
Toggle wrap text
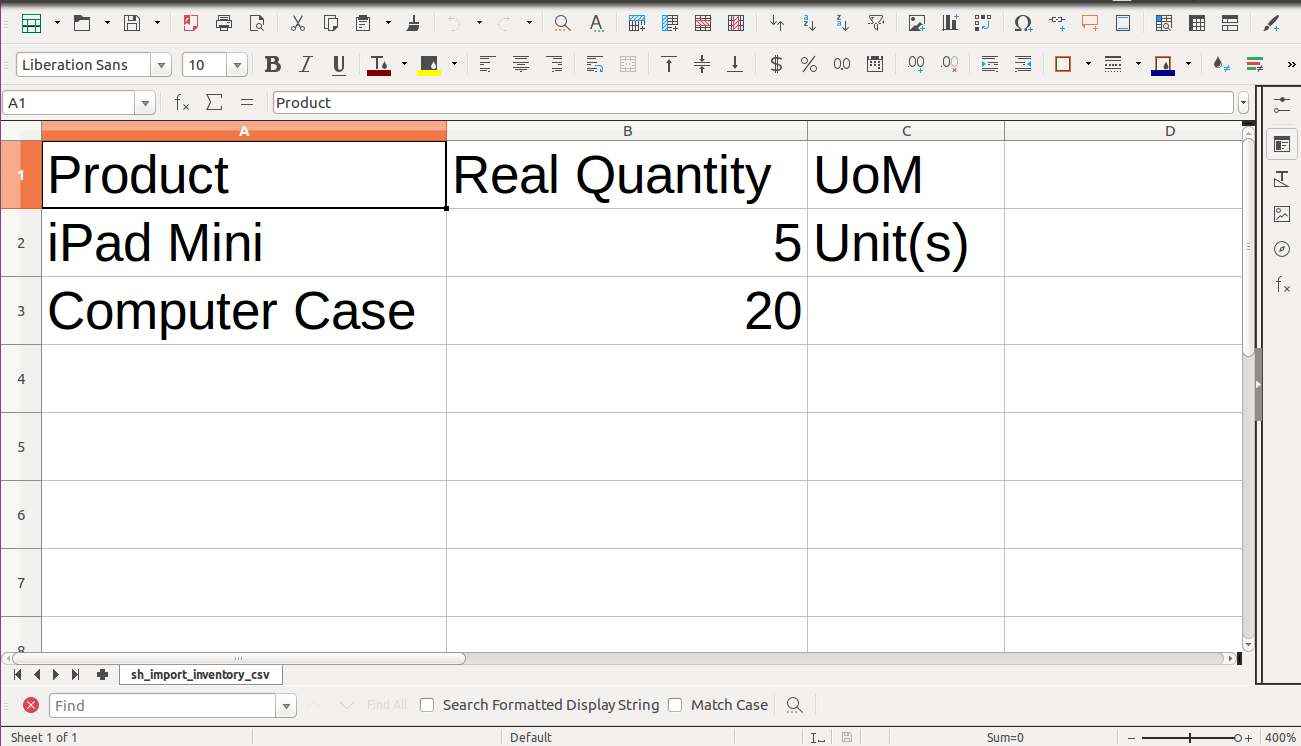click(x=595, y=65)
